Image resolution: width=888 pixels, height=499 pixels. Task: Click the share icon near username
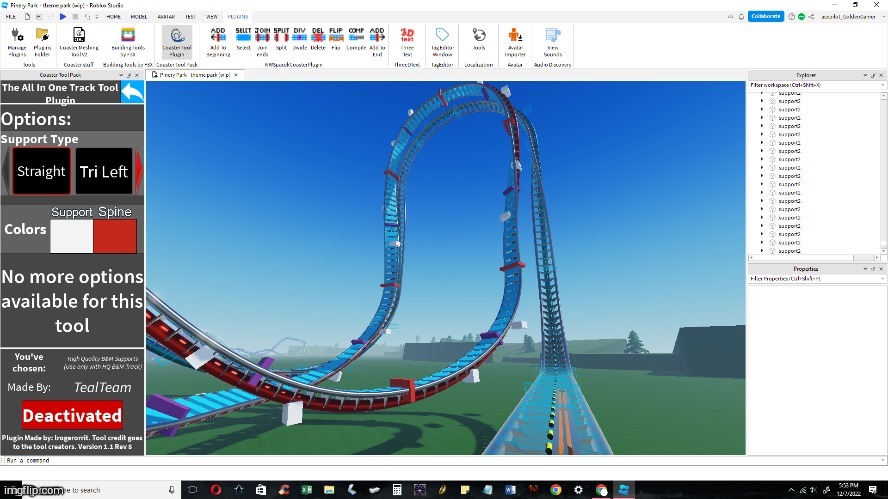(x=811, y=16)
